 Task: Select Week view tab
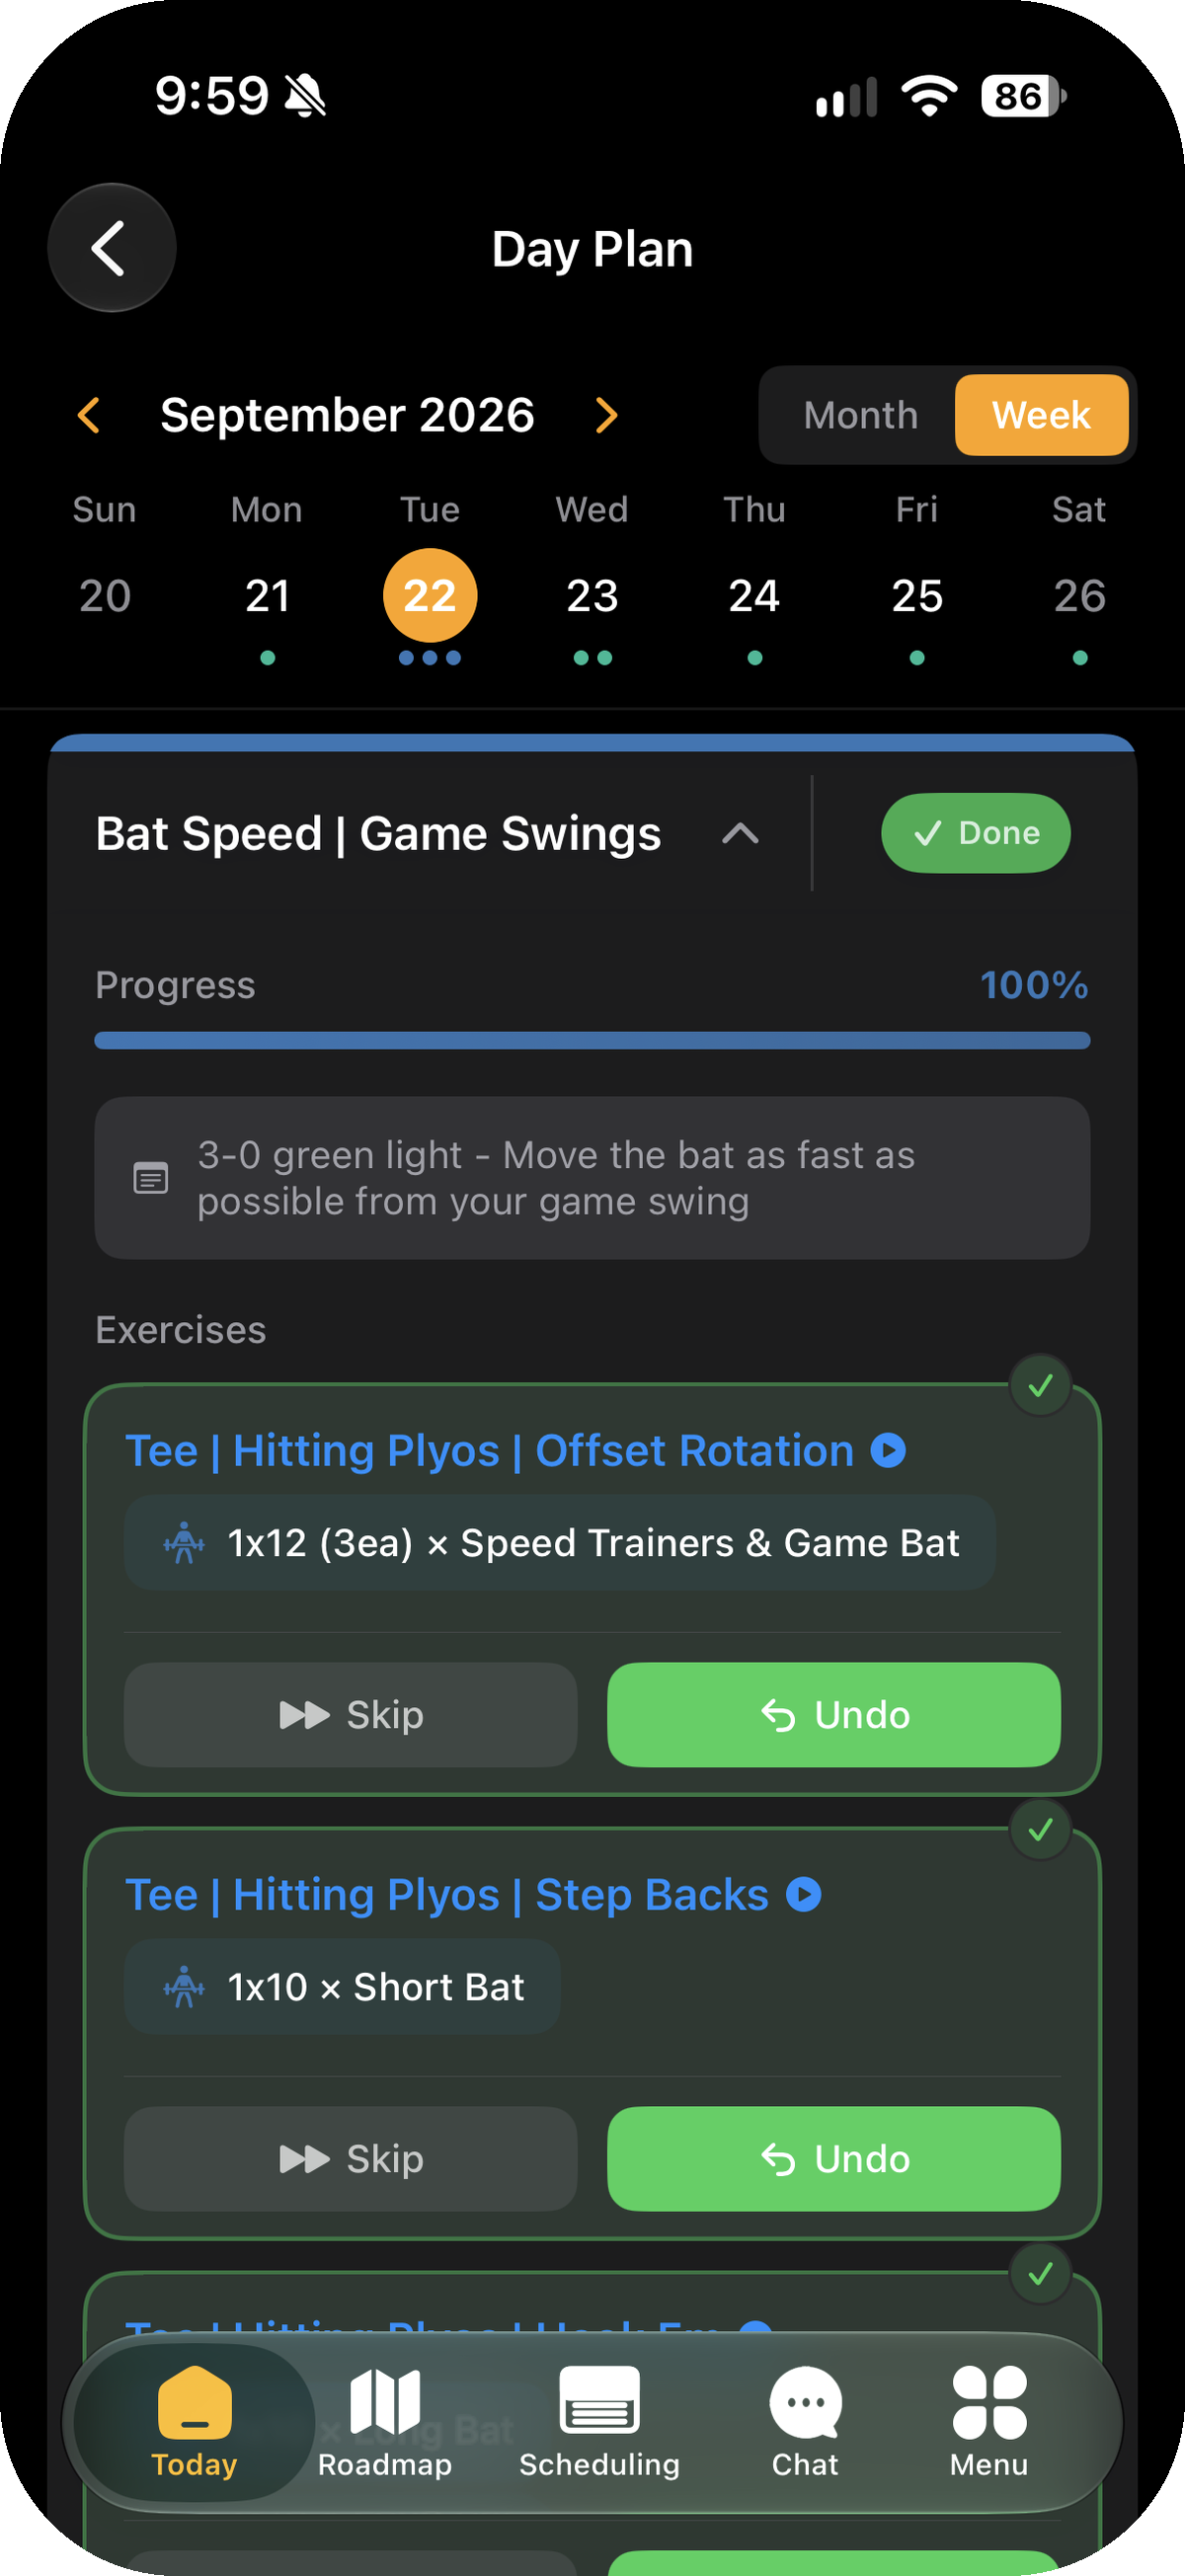[x=1041, y=415]
